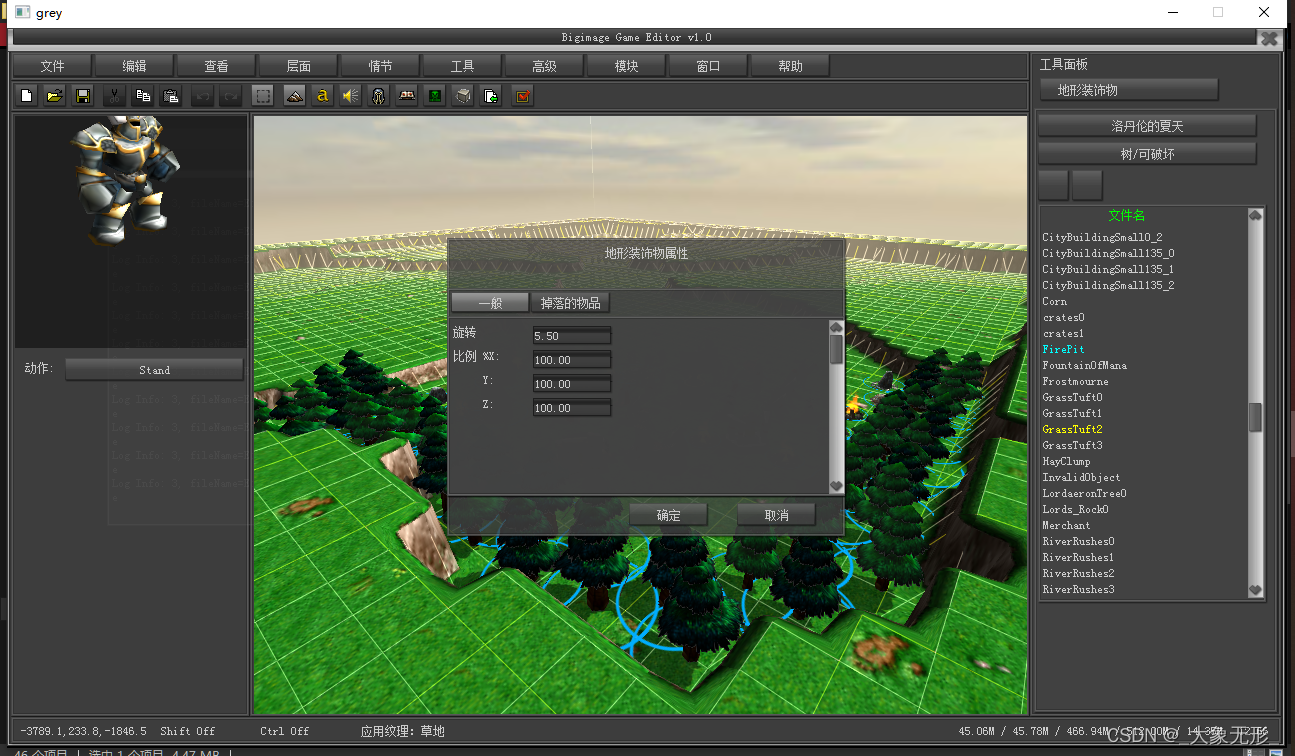Click the properties dialog scroll up arrow
Image resolution: width=1295 pixels, height=756 pixels.
click(x=836, y=327)
